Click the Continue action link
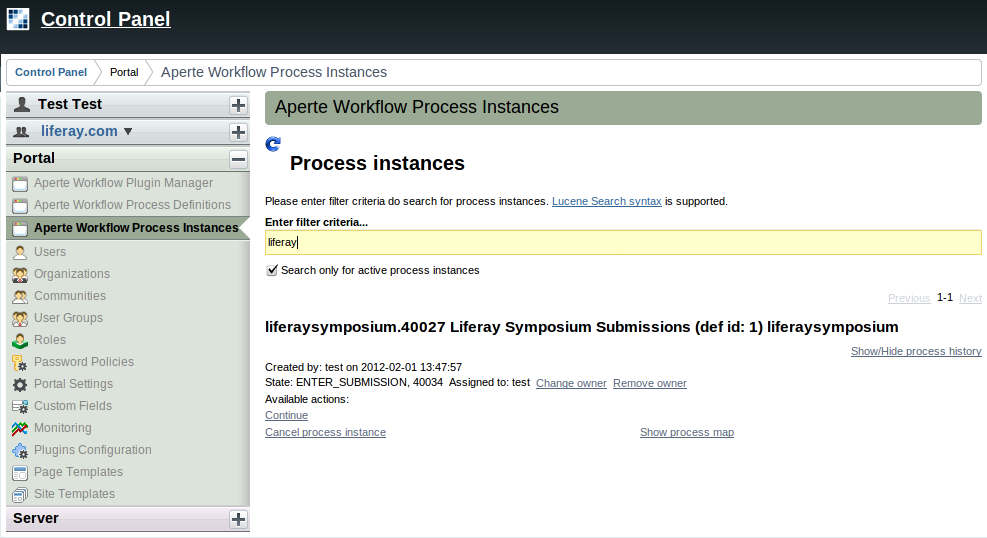Image resolution: width=987 pixels, height=538 pixels. [x=286, y=415]
